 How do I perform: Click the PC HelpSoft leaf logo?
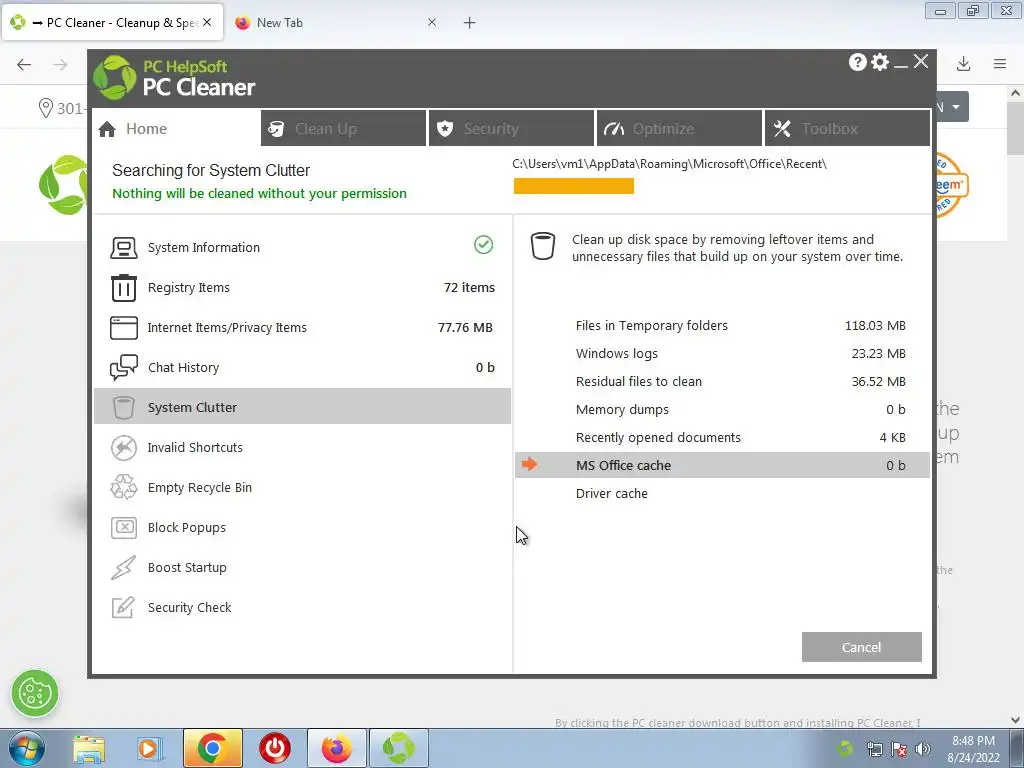click(x=114, y=78)
